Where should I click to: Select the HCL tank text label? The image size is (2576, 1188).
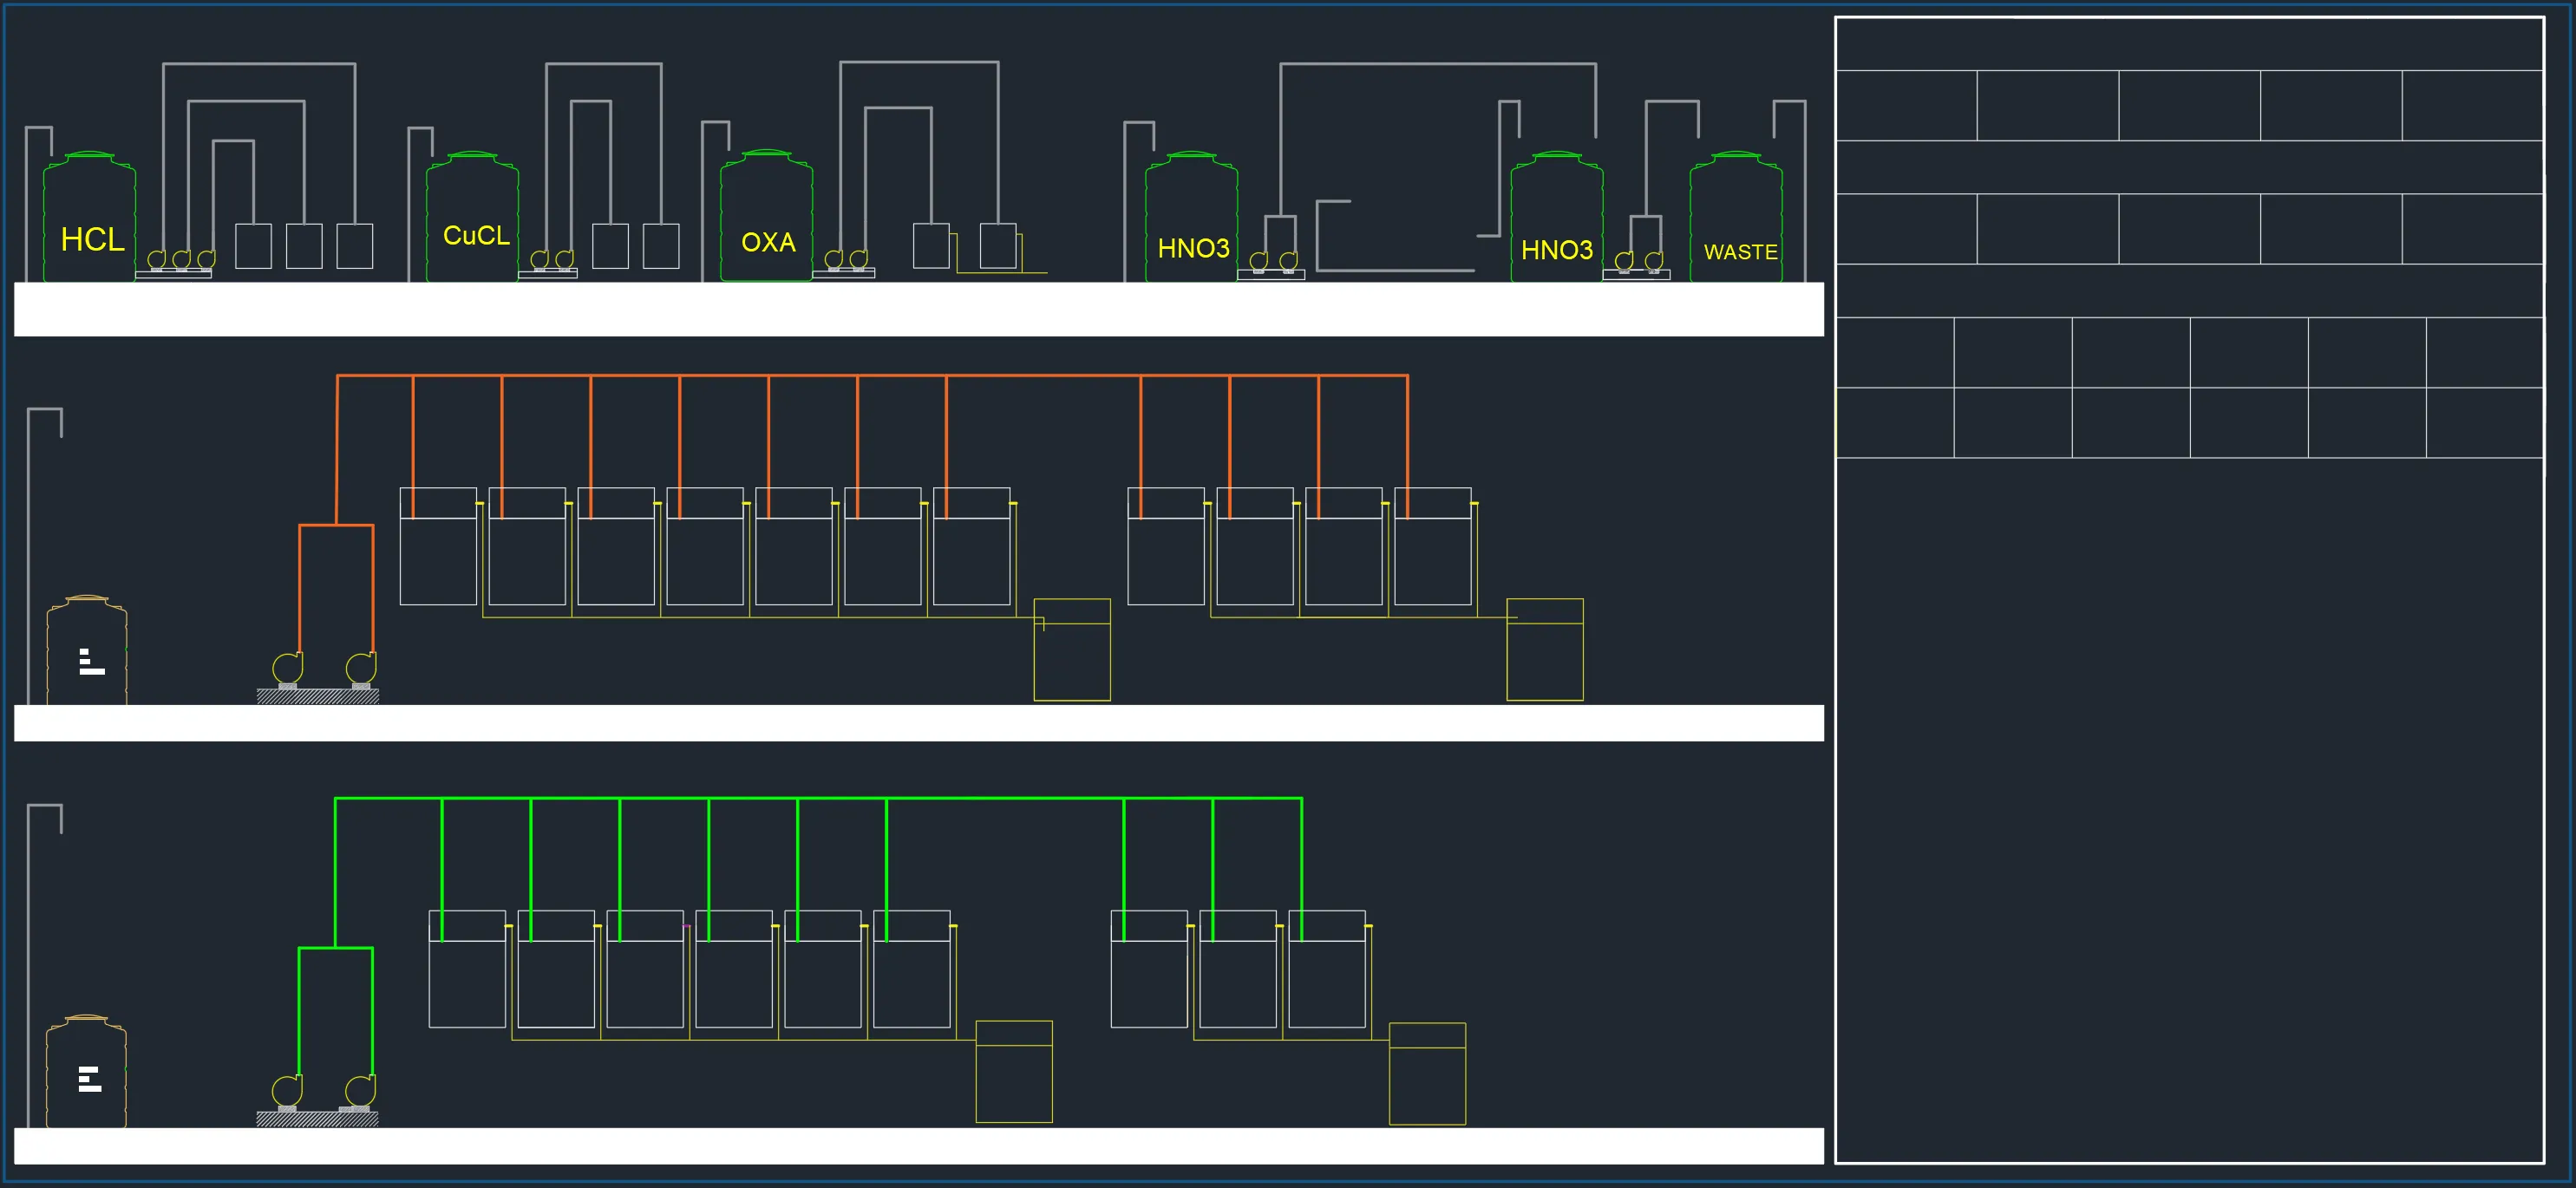[x=92, y=240]
